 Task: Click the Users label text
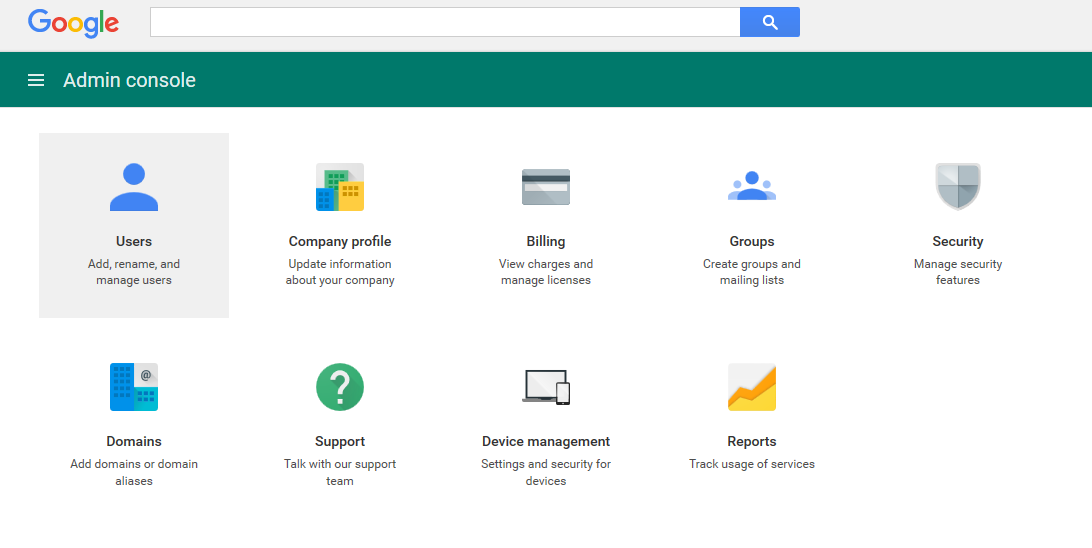coord(134,241)
